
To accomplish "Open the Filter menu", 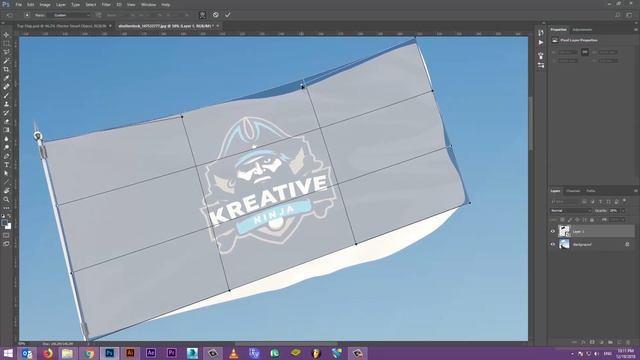I will click(x=106, y=4).
